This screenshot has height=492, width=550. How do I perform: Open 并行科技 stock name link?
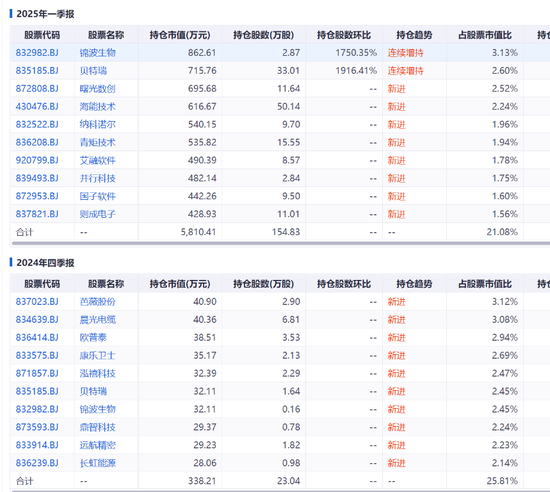[98, 178]
